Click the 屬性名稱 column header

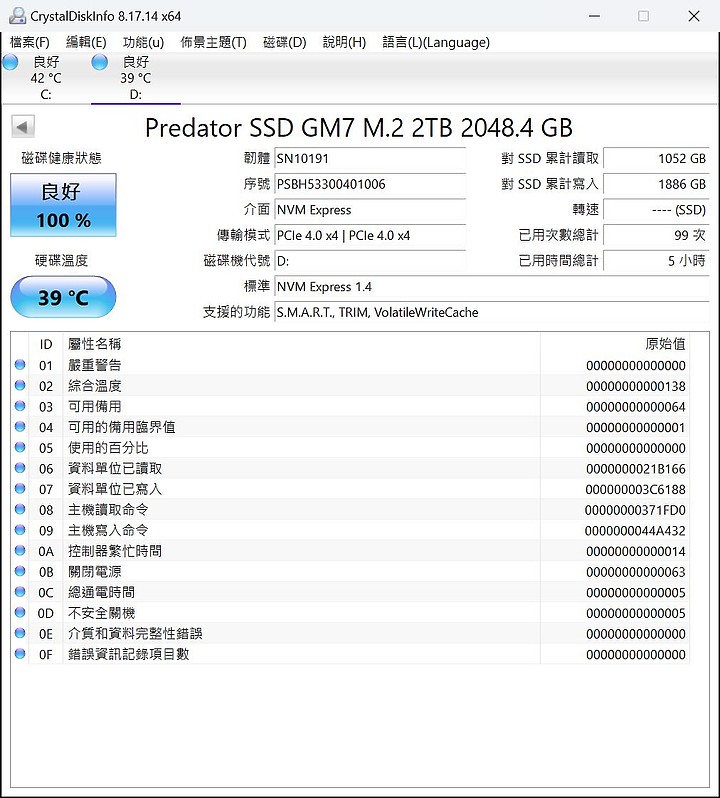(301, 344)
